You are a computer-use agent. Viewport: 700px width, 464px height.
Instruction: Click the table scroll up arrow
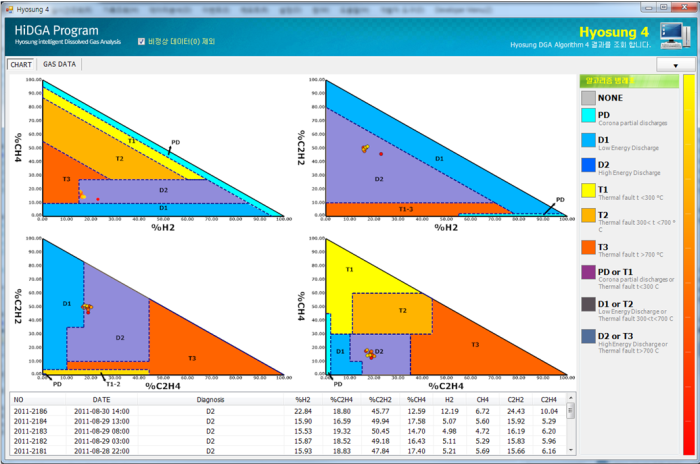tap(571, 397)
